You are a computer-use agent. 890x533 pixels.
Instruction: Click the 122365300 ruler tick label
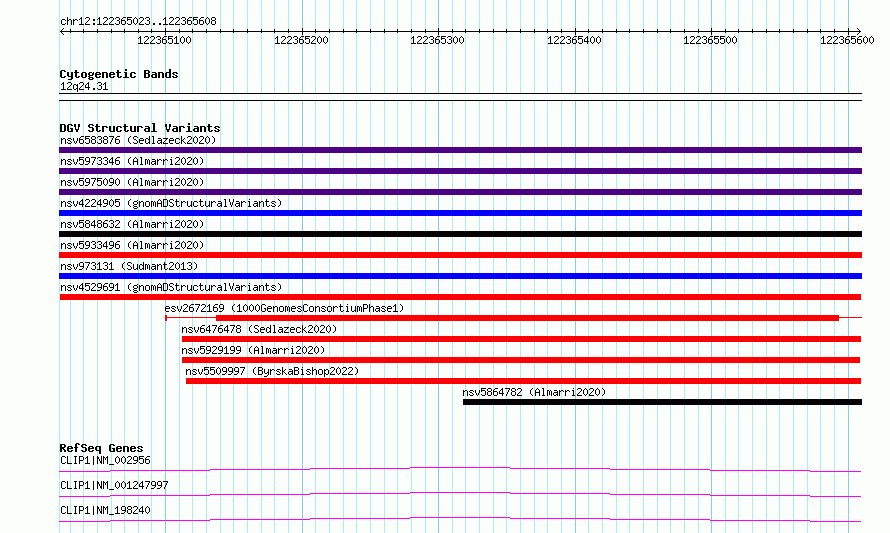pos(437,40)
